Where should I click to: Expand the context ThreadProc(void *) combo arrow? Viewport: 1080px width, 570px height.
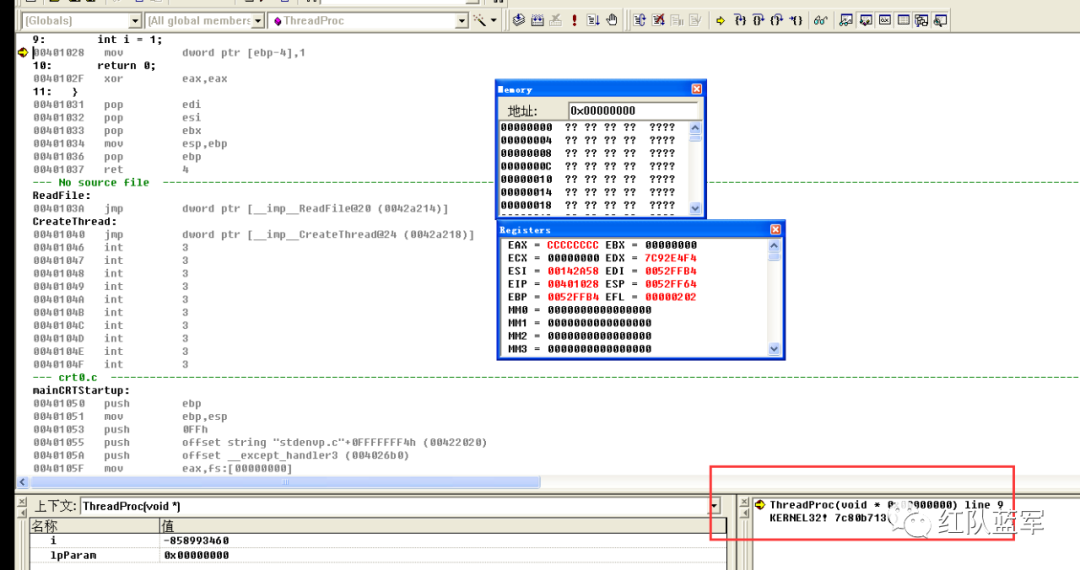pos(714,506)
